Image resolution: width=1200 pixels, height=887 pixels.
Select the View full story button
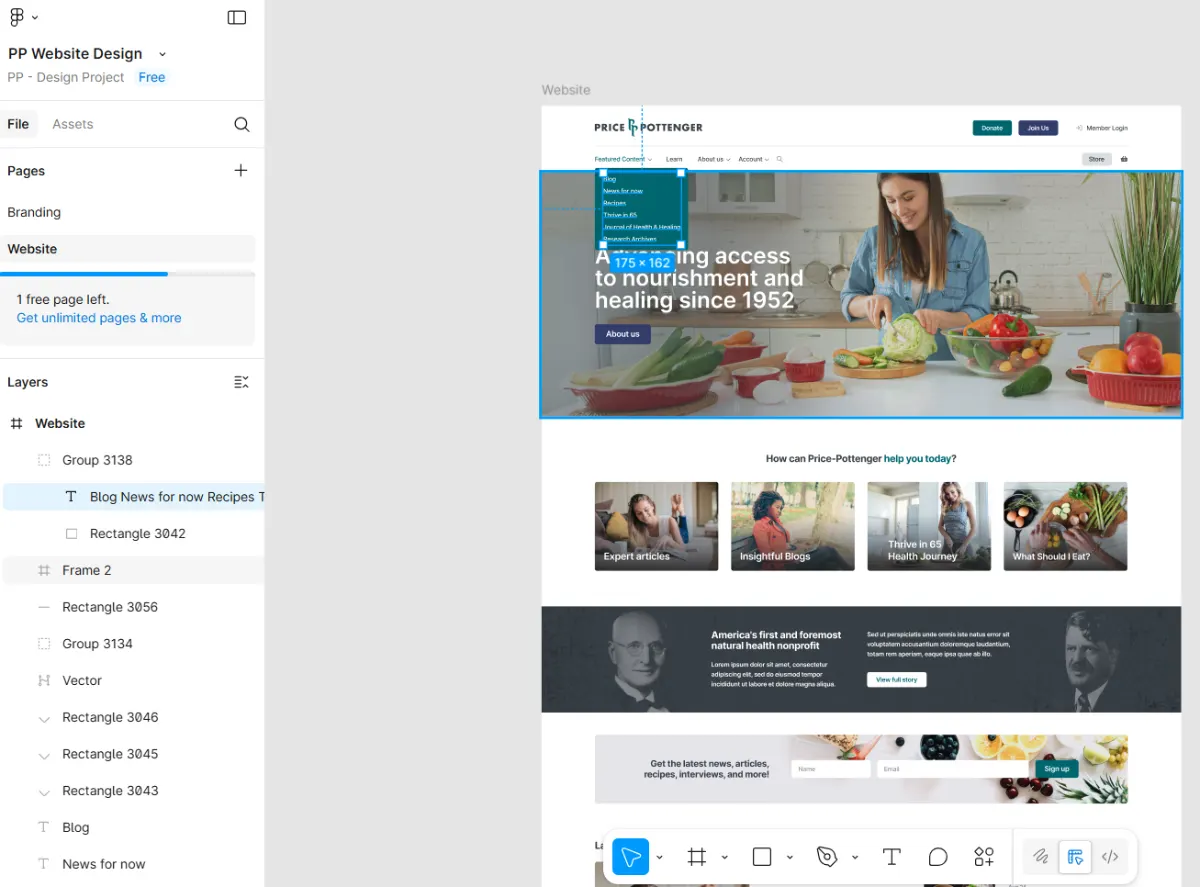pyautogui.click(x=897, y=680)
